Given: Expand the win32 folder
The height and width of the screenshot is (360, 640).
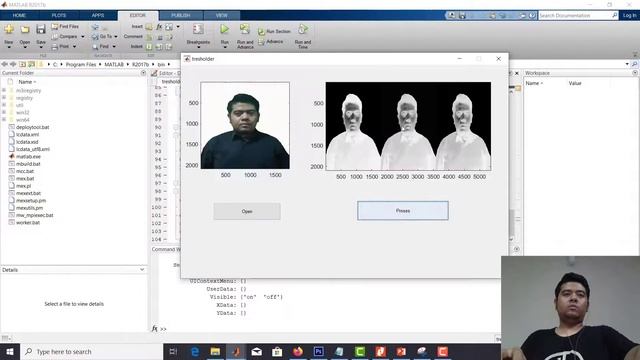Looking at the screenshot, I should click(x=4, y=113).
